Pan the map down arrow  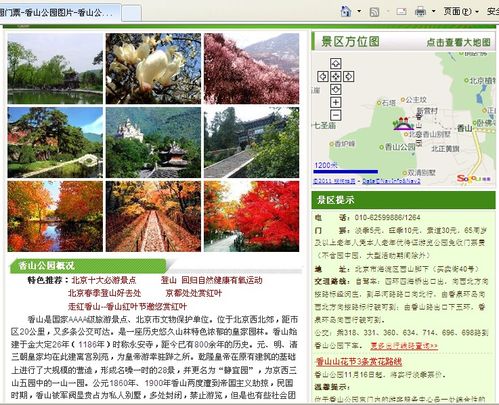point(336,89)
